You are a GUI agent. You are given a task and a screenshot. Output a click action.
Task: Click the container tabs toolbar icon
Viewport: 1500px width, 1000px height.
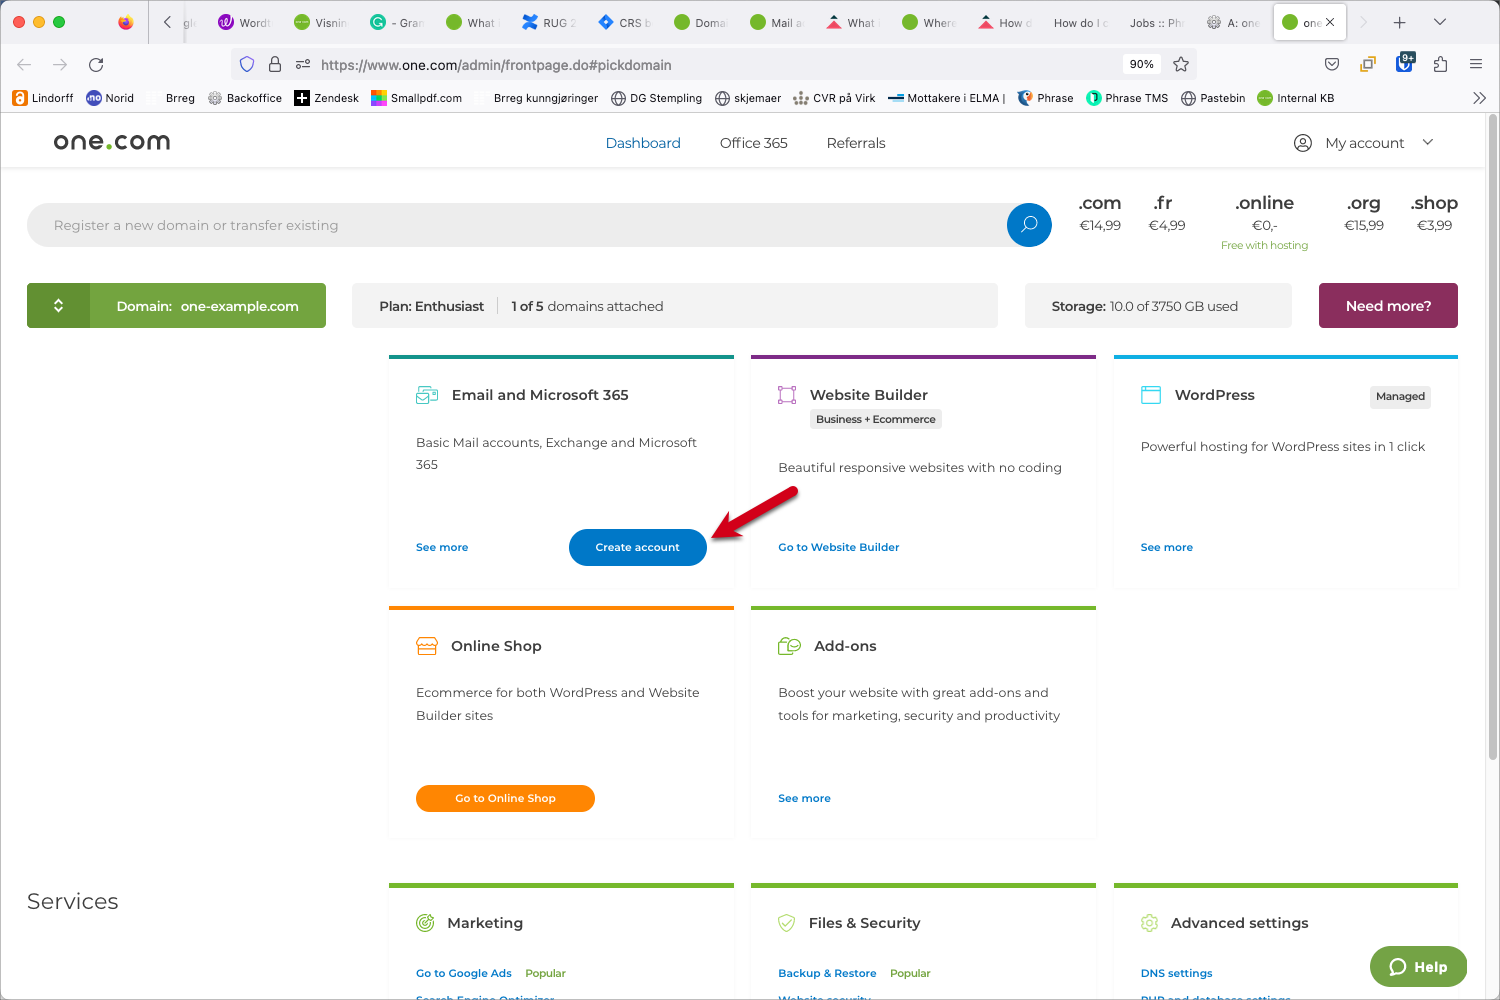tap(1368, 64)
